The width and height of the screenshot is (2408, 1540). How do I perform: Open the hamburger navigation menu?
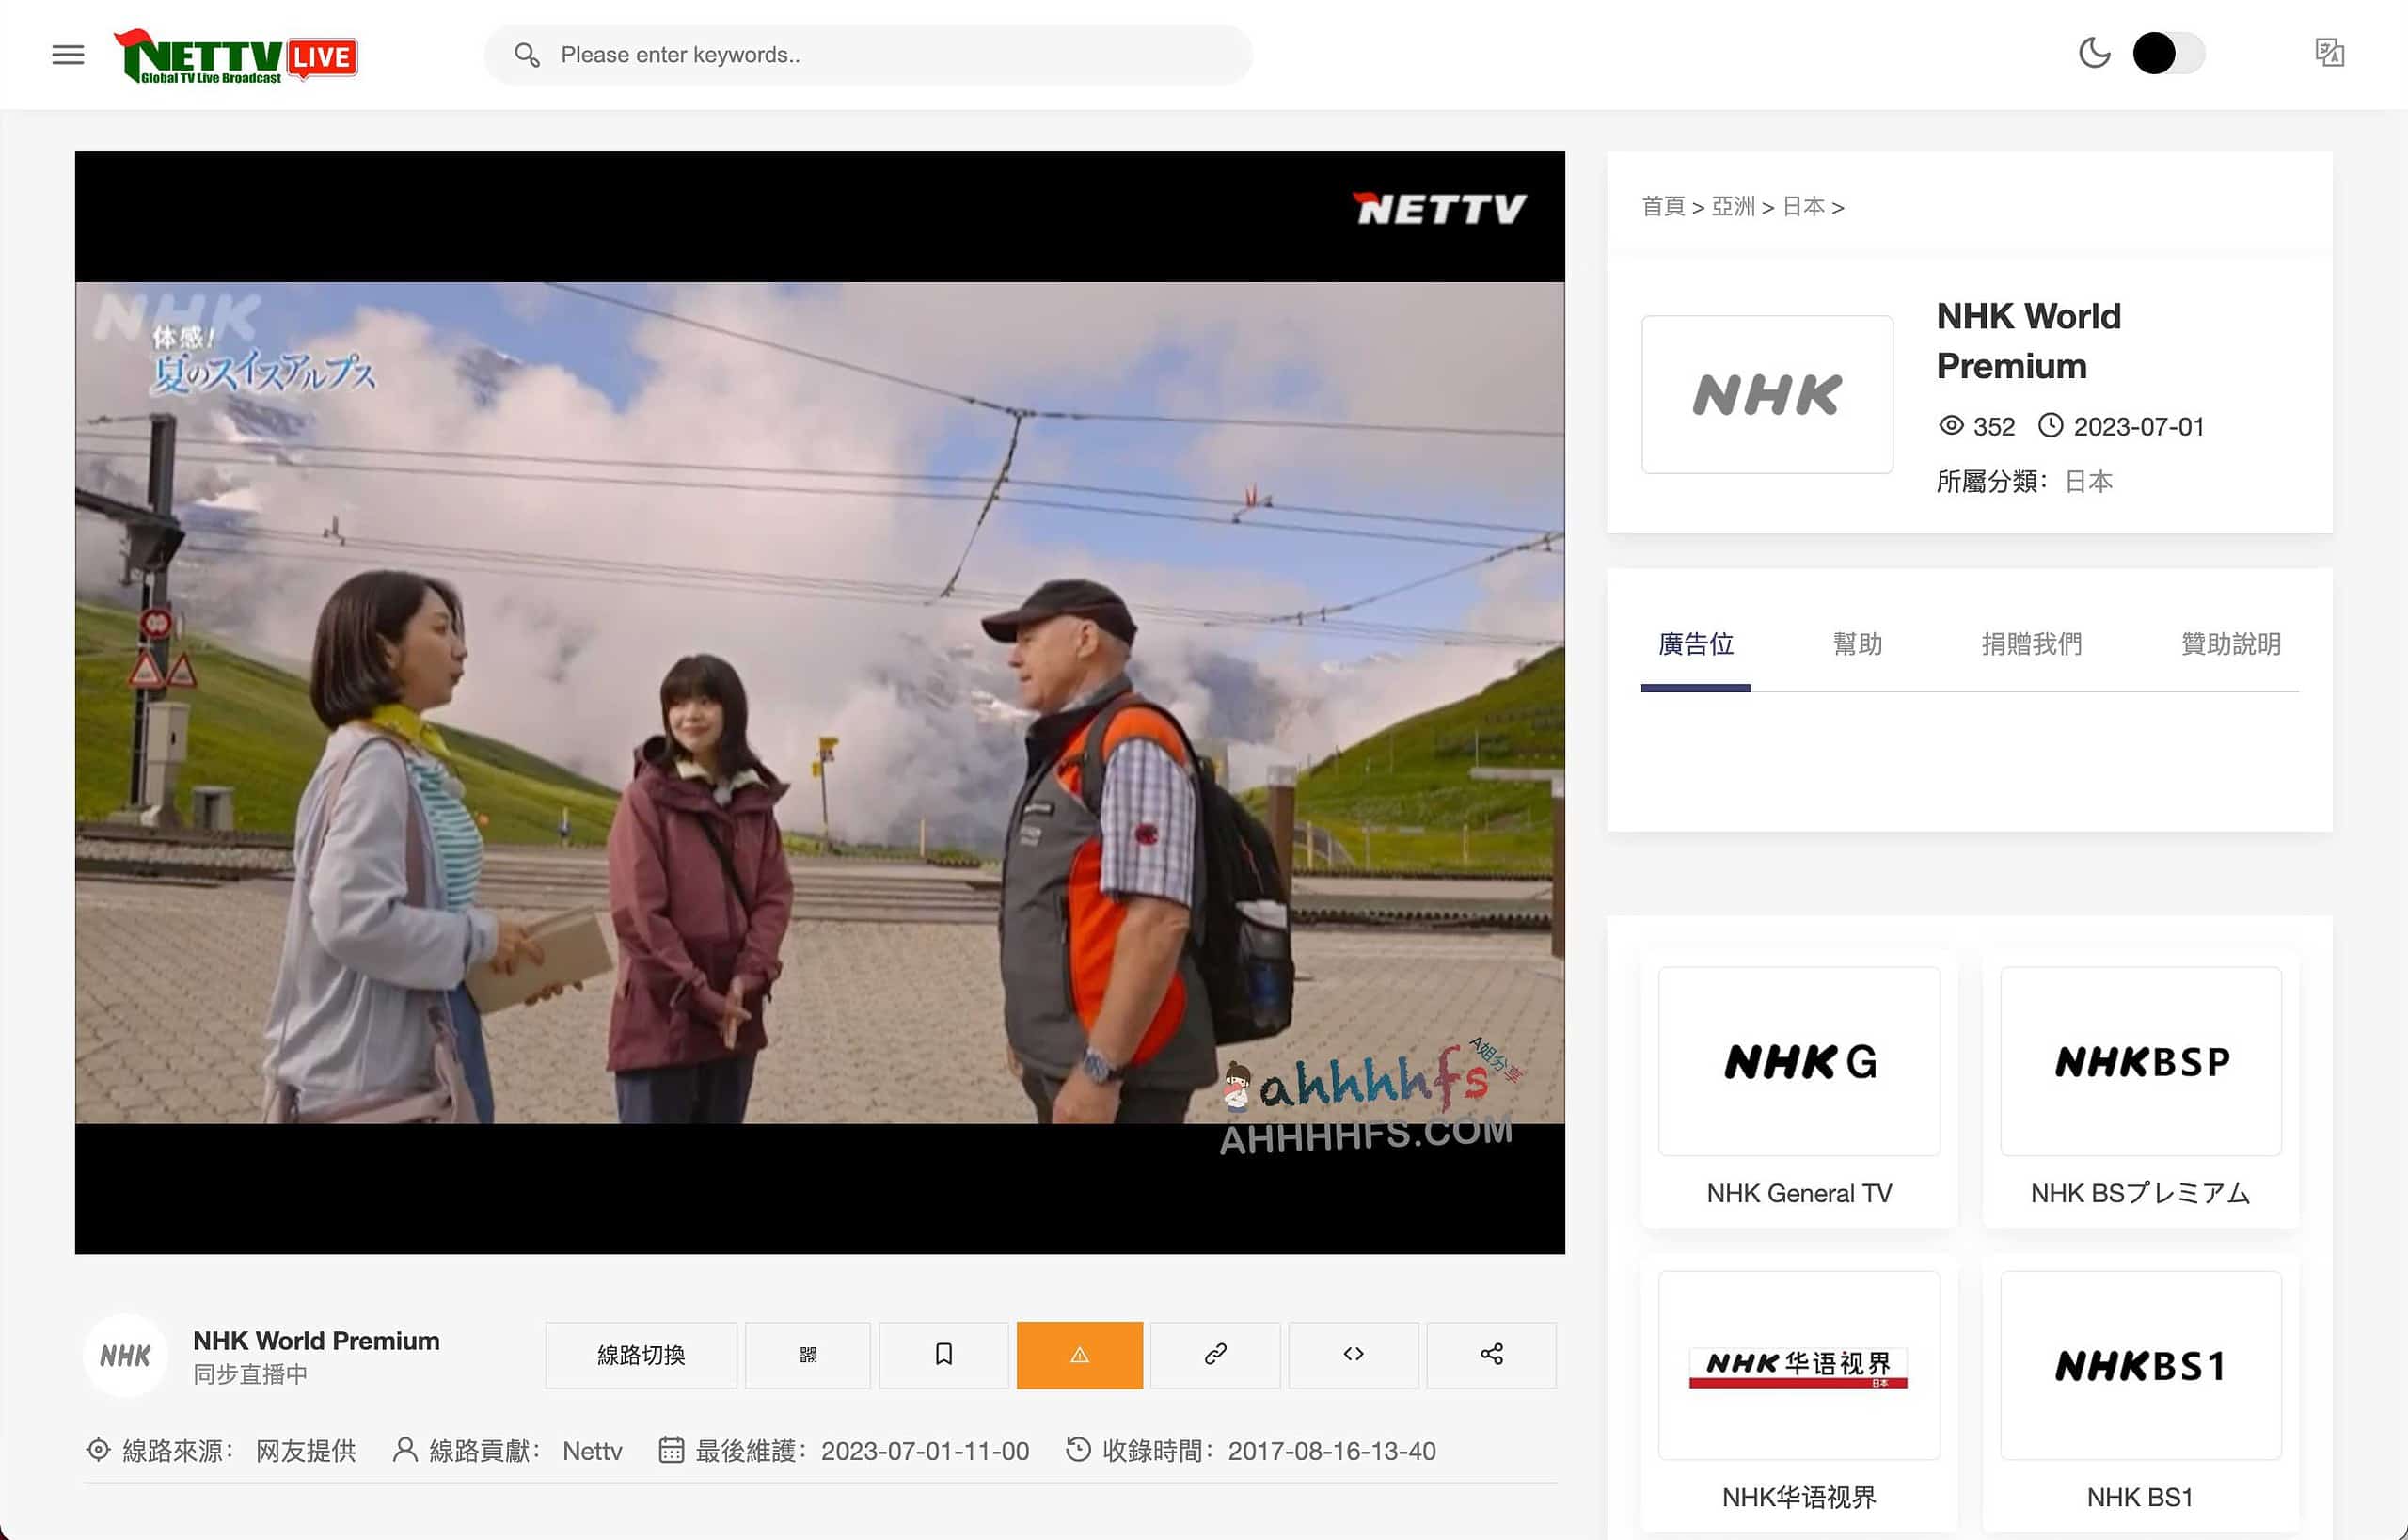[67, 54]
